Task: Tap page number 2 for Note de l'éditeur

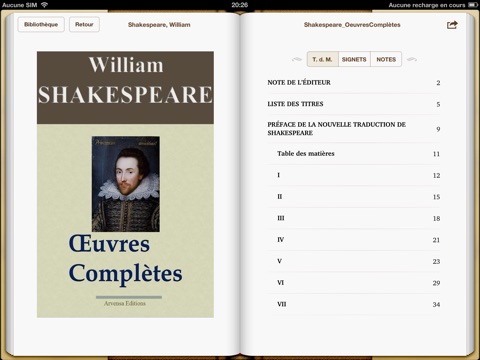Action: point(438,83)
